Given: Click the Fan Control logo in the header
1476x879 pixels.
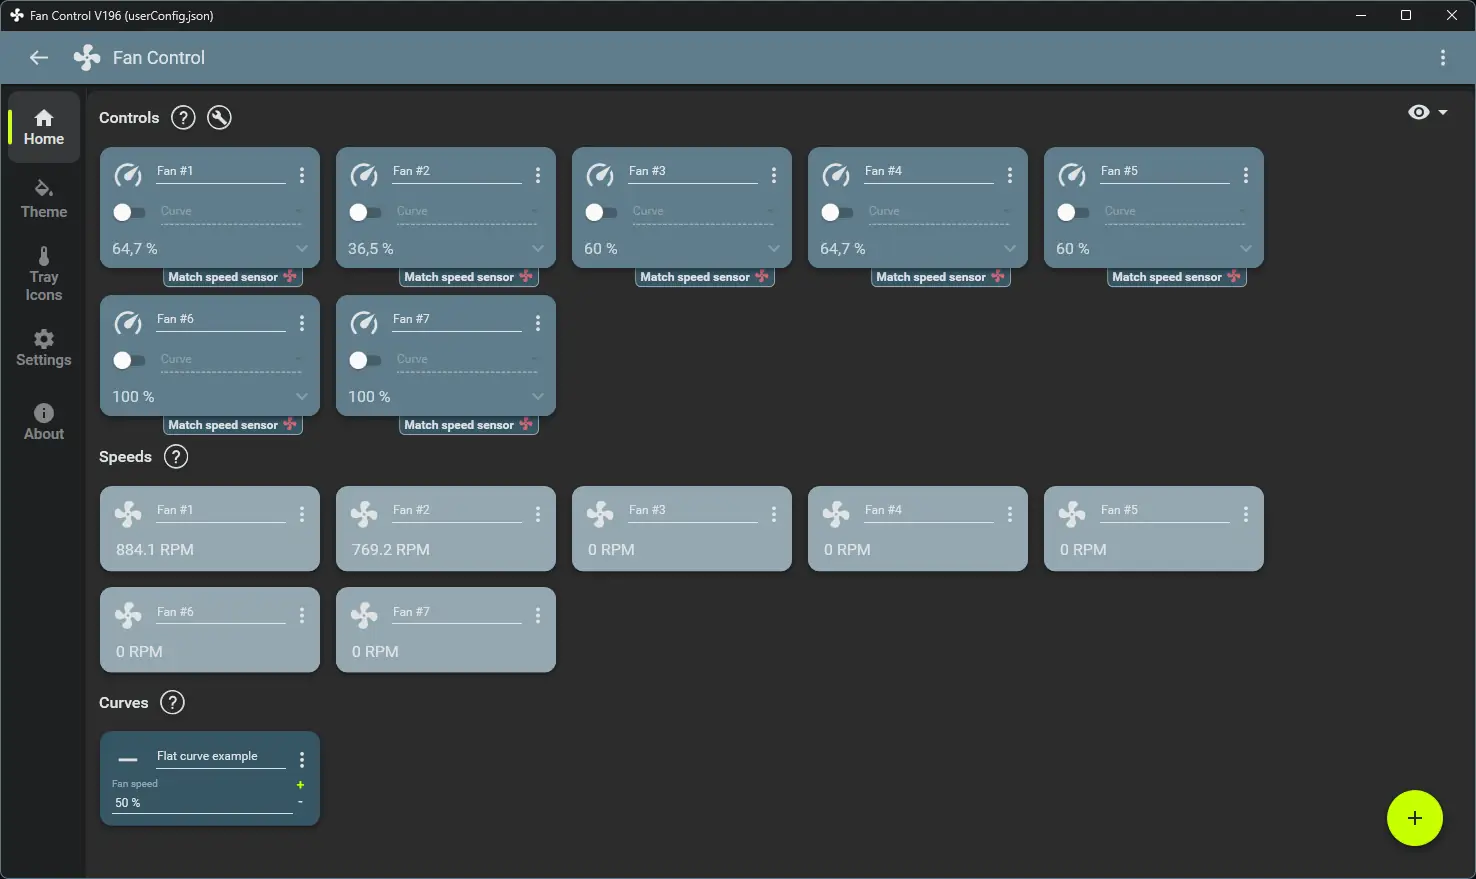Looking at the screenshot, I should pos(87,58).
